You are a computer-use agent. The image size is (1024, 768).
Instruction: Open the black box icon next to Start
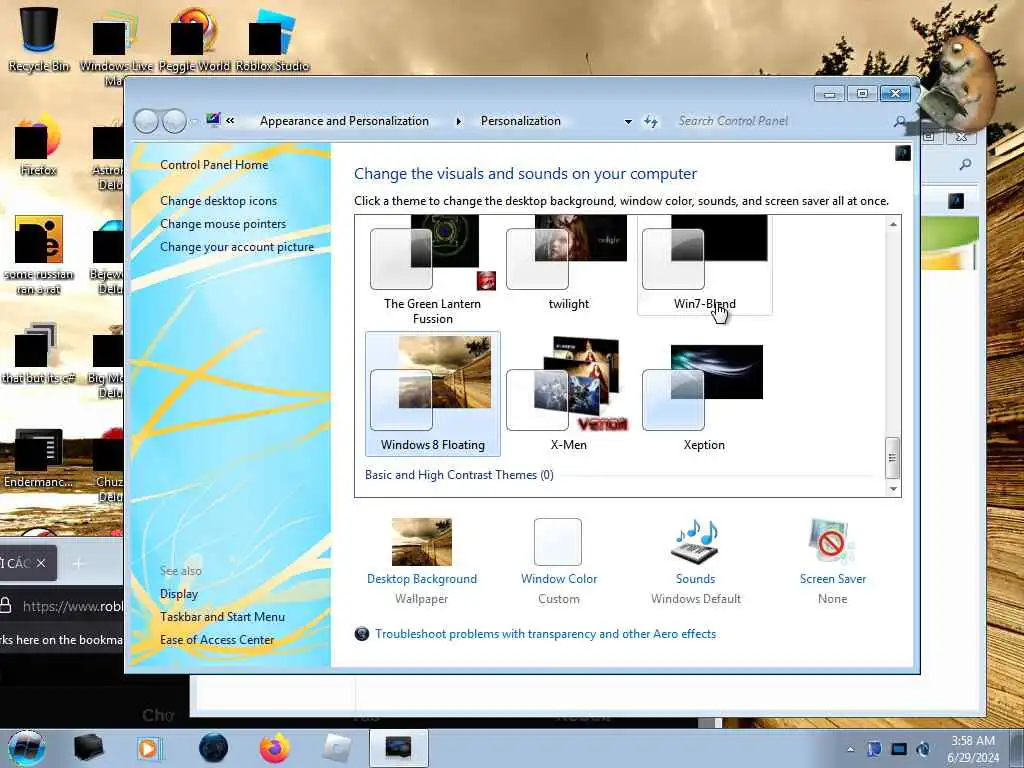click(88, 748)
